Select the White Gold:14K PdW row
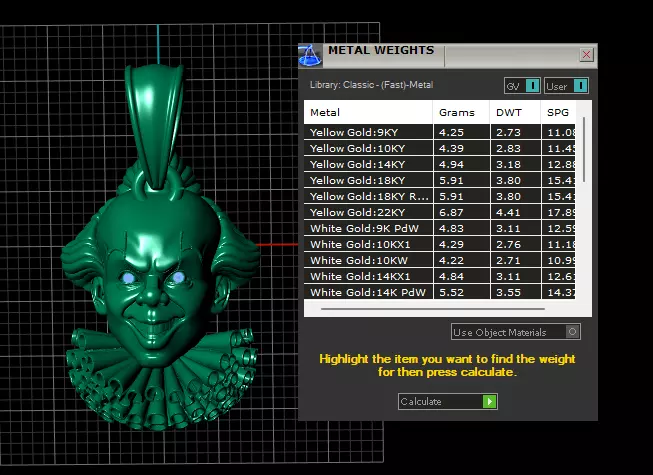This screenshot has height=475, width=653. pyautogui.click(x=440, y=292)
